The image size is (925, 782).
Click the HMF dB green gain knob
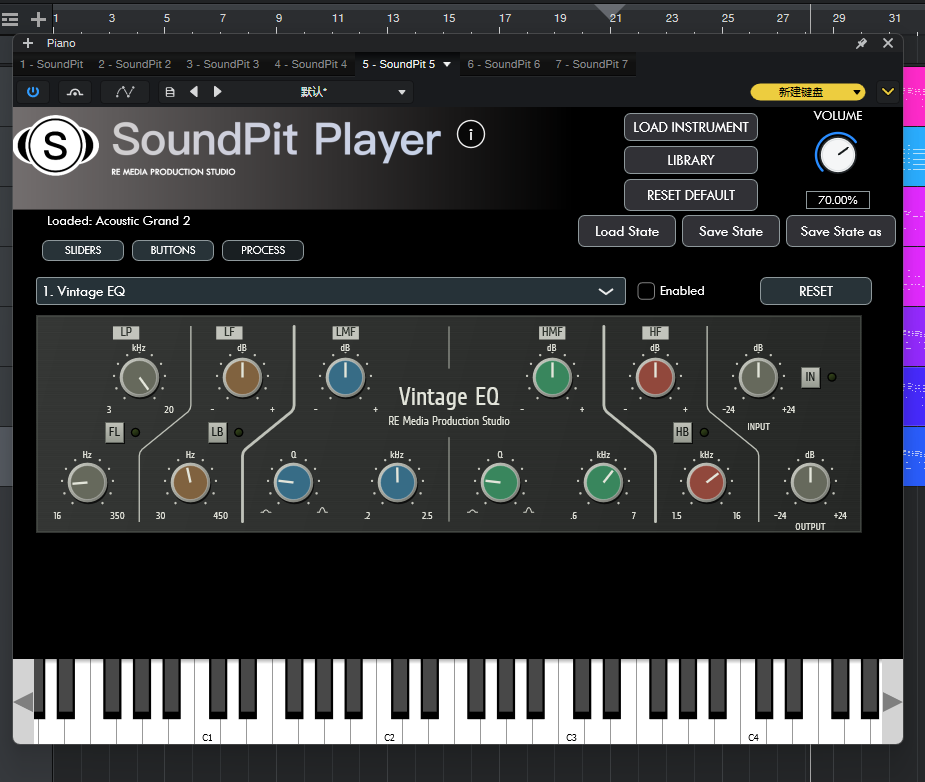(552, 378)
